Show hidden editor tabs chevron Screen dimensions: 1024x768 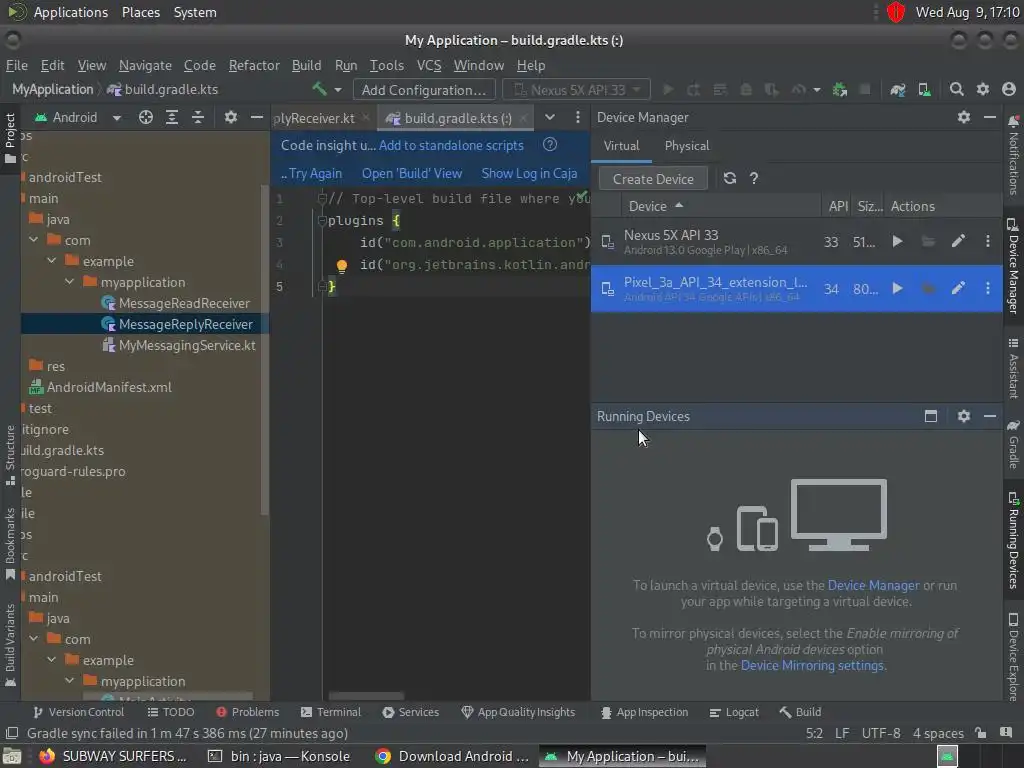click(x=550, y=117)
